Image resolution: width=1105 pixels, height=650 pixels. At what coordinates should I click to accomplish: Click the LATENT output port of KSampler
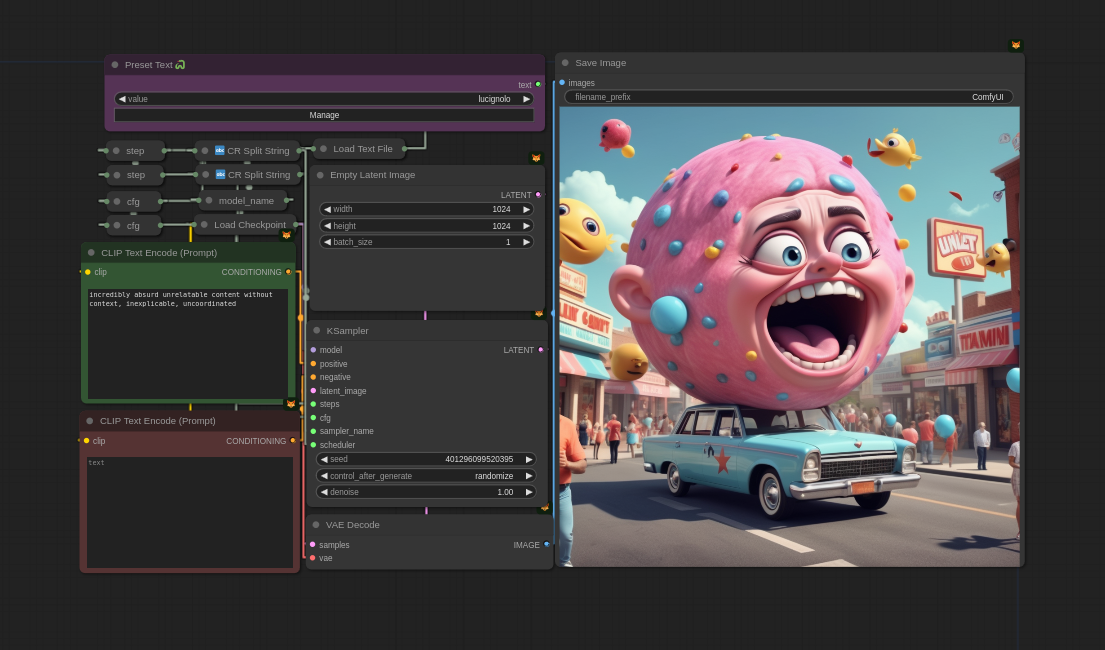(541, 350)
